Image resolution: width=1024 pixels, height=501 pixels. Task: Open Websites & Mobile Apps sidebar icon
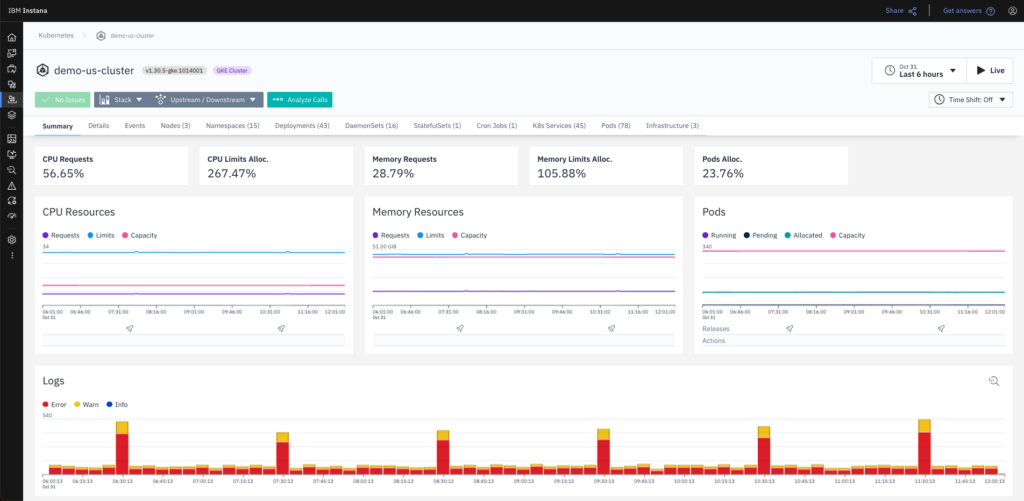pyautogui.click(x=11, y=53)
